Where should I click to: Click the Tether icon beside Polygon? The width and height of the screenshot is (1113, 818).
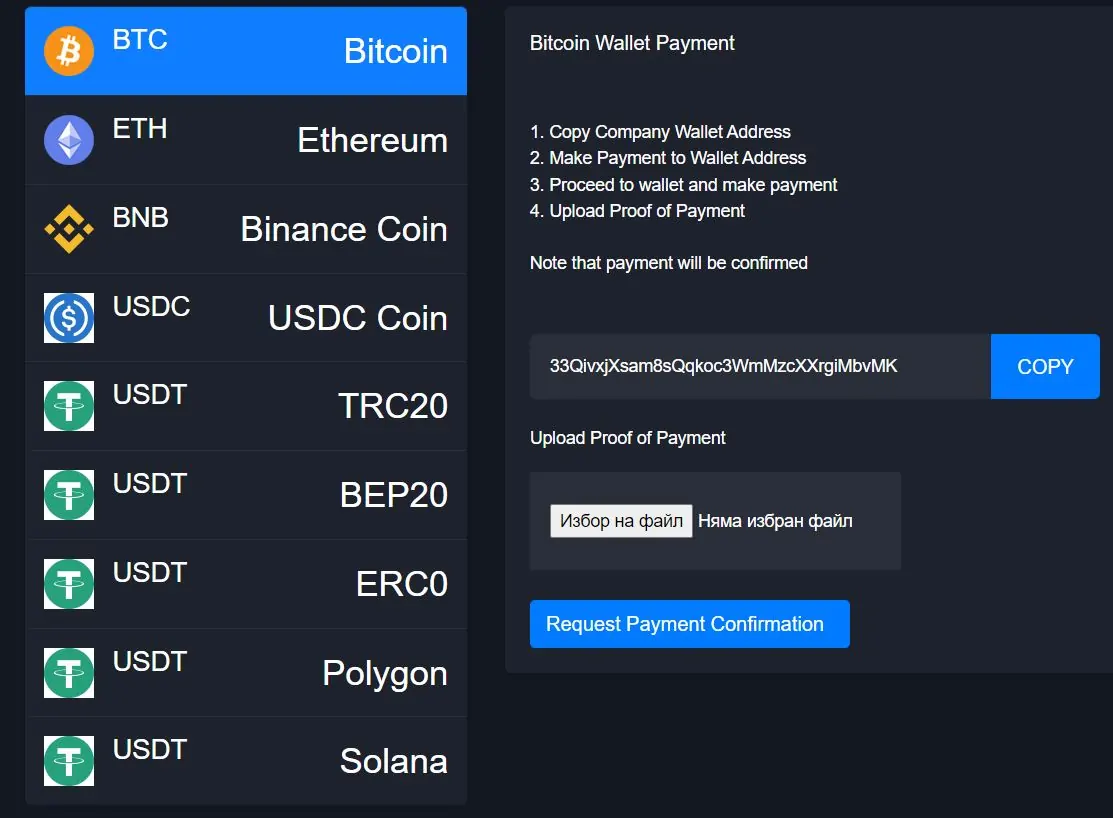[69, 672]
